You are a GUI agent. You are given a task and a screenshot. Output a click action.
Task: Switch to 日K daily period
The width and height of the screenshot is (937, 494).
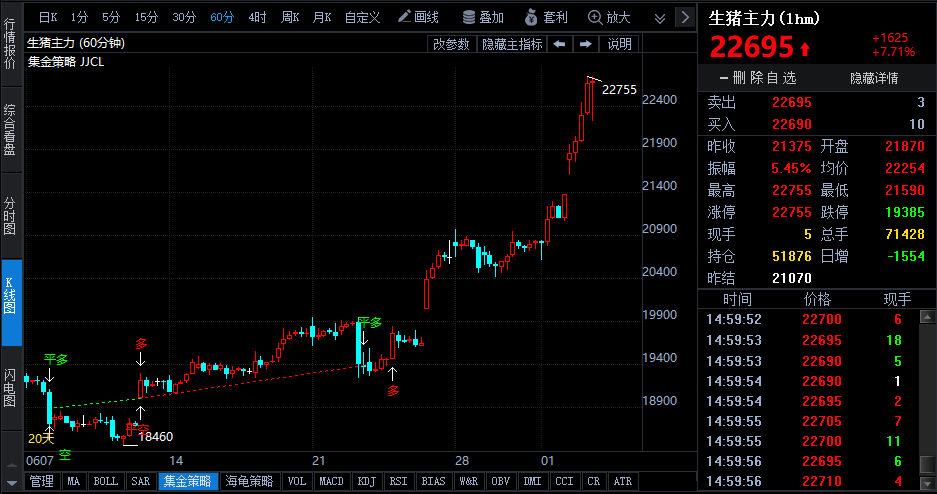tap(48, 17)
